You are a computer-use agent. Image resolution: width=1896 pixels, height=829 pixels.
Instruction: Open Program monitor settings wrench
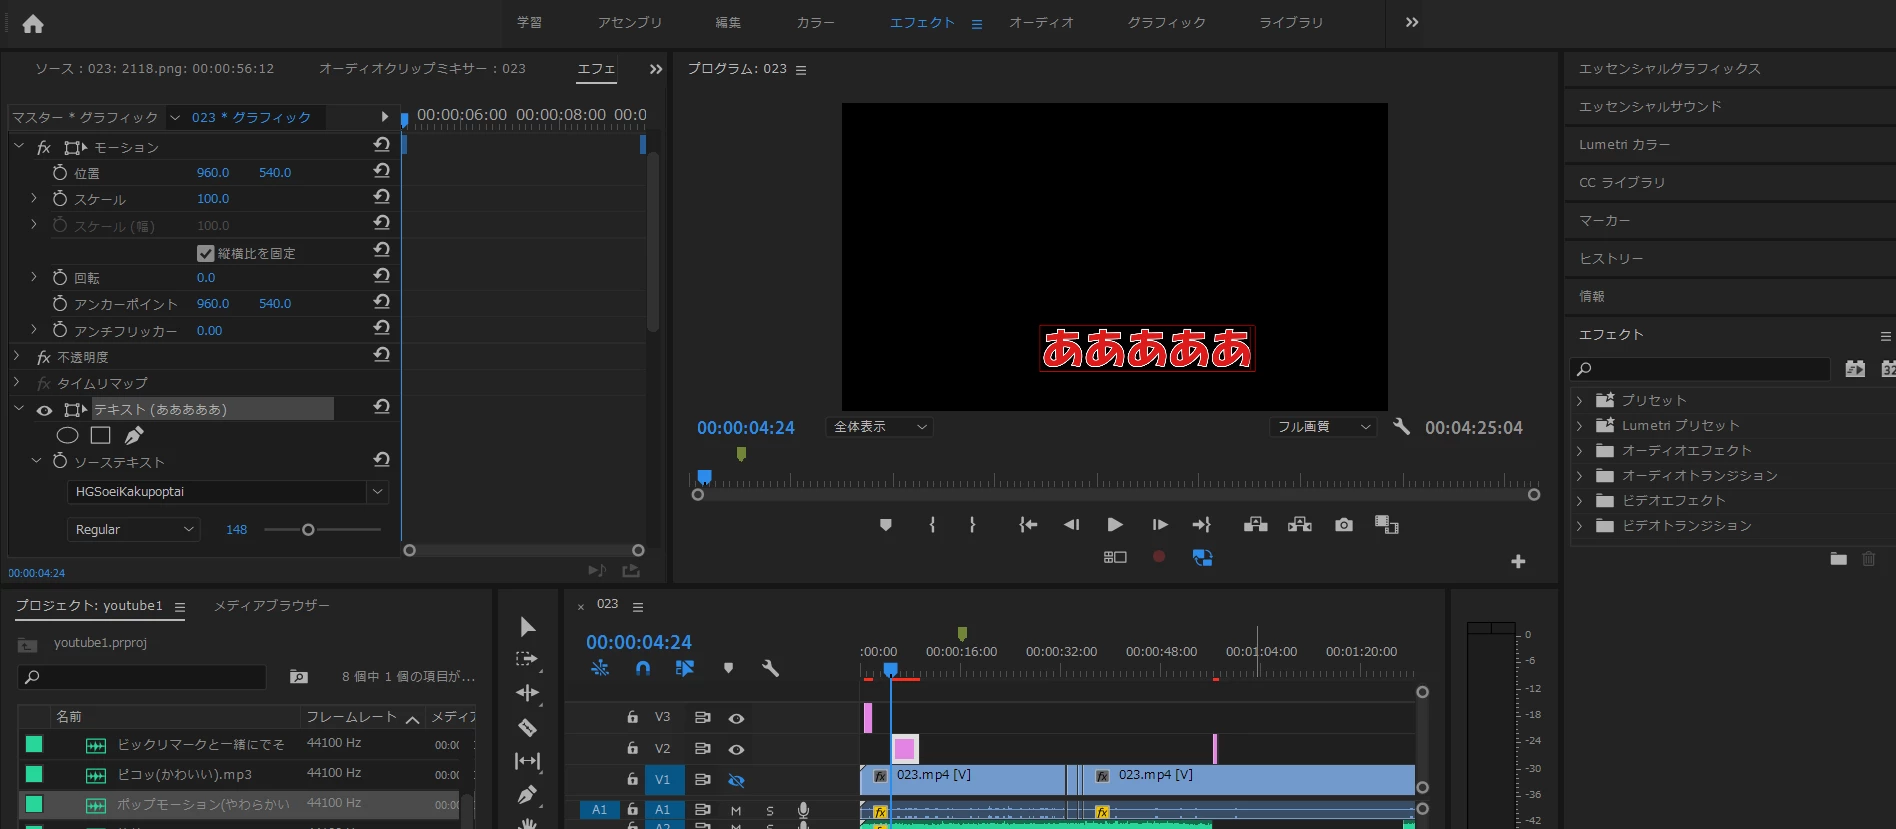click(x=1401, y=427)
